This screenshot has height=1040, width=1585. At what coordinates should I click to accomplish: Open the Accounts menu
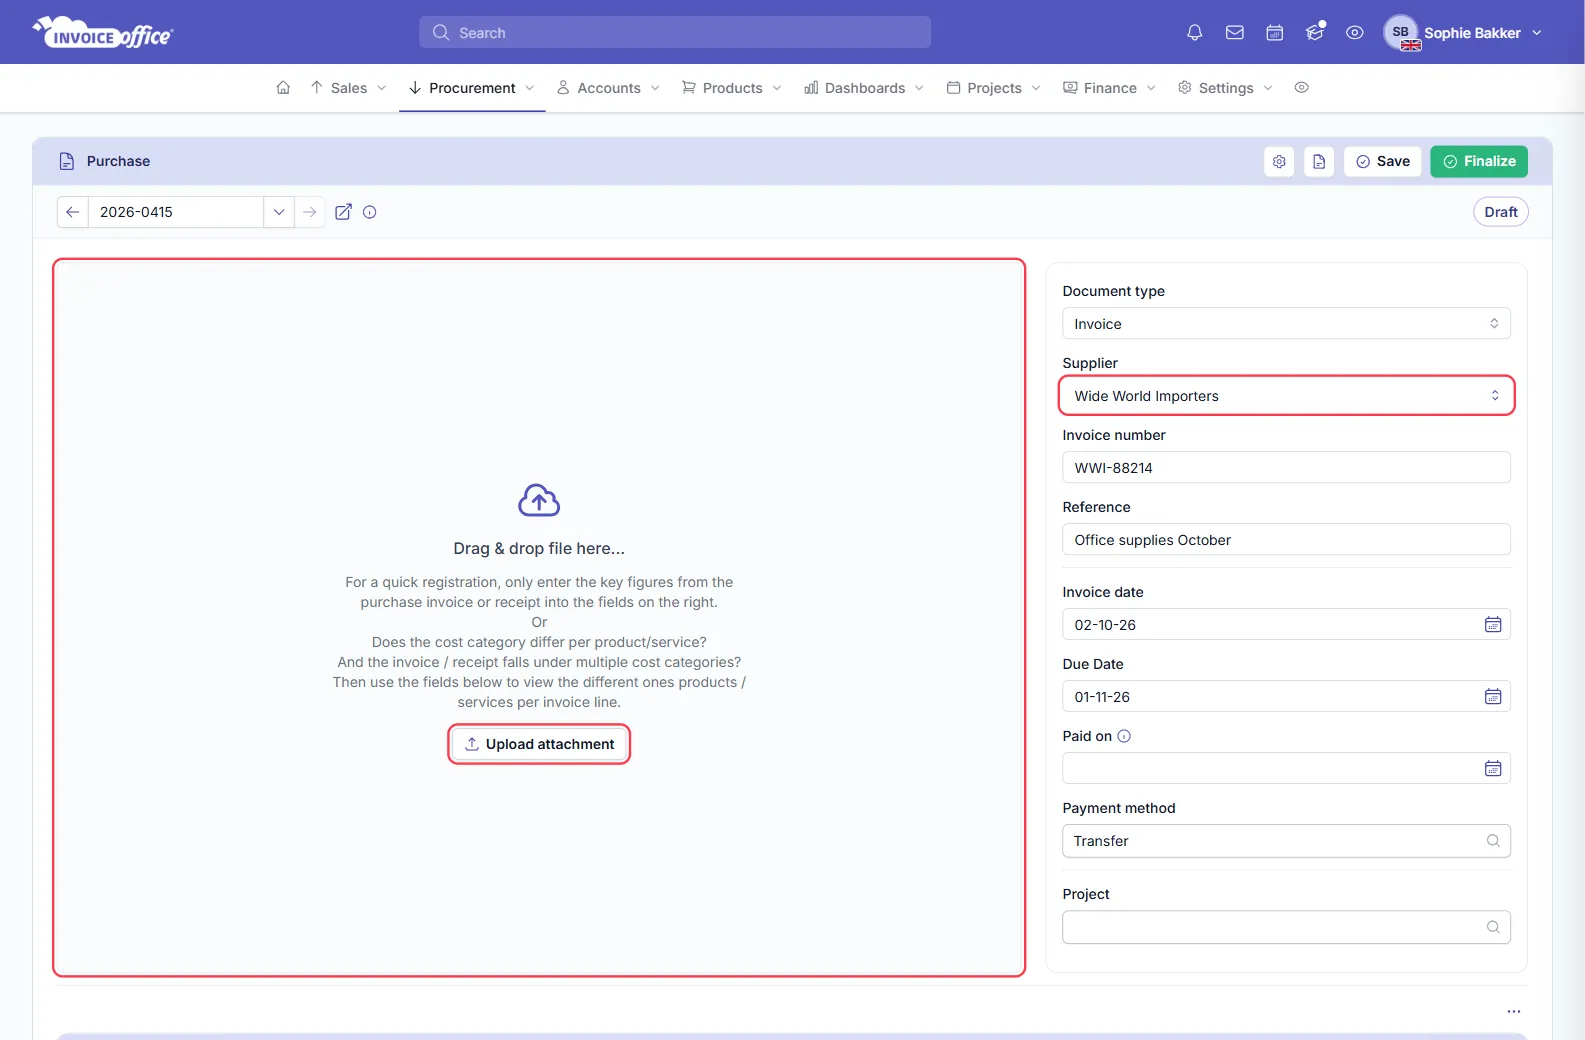click(608, 88)
